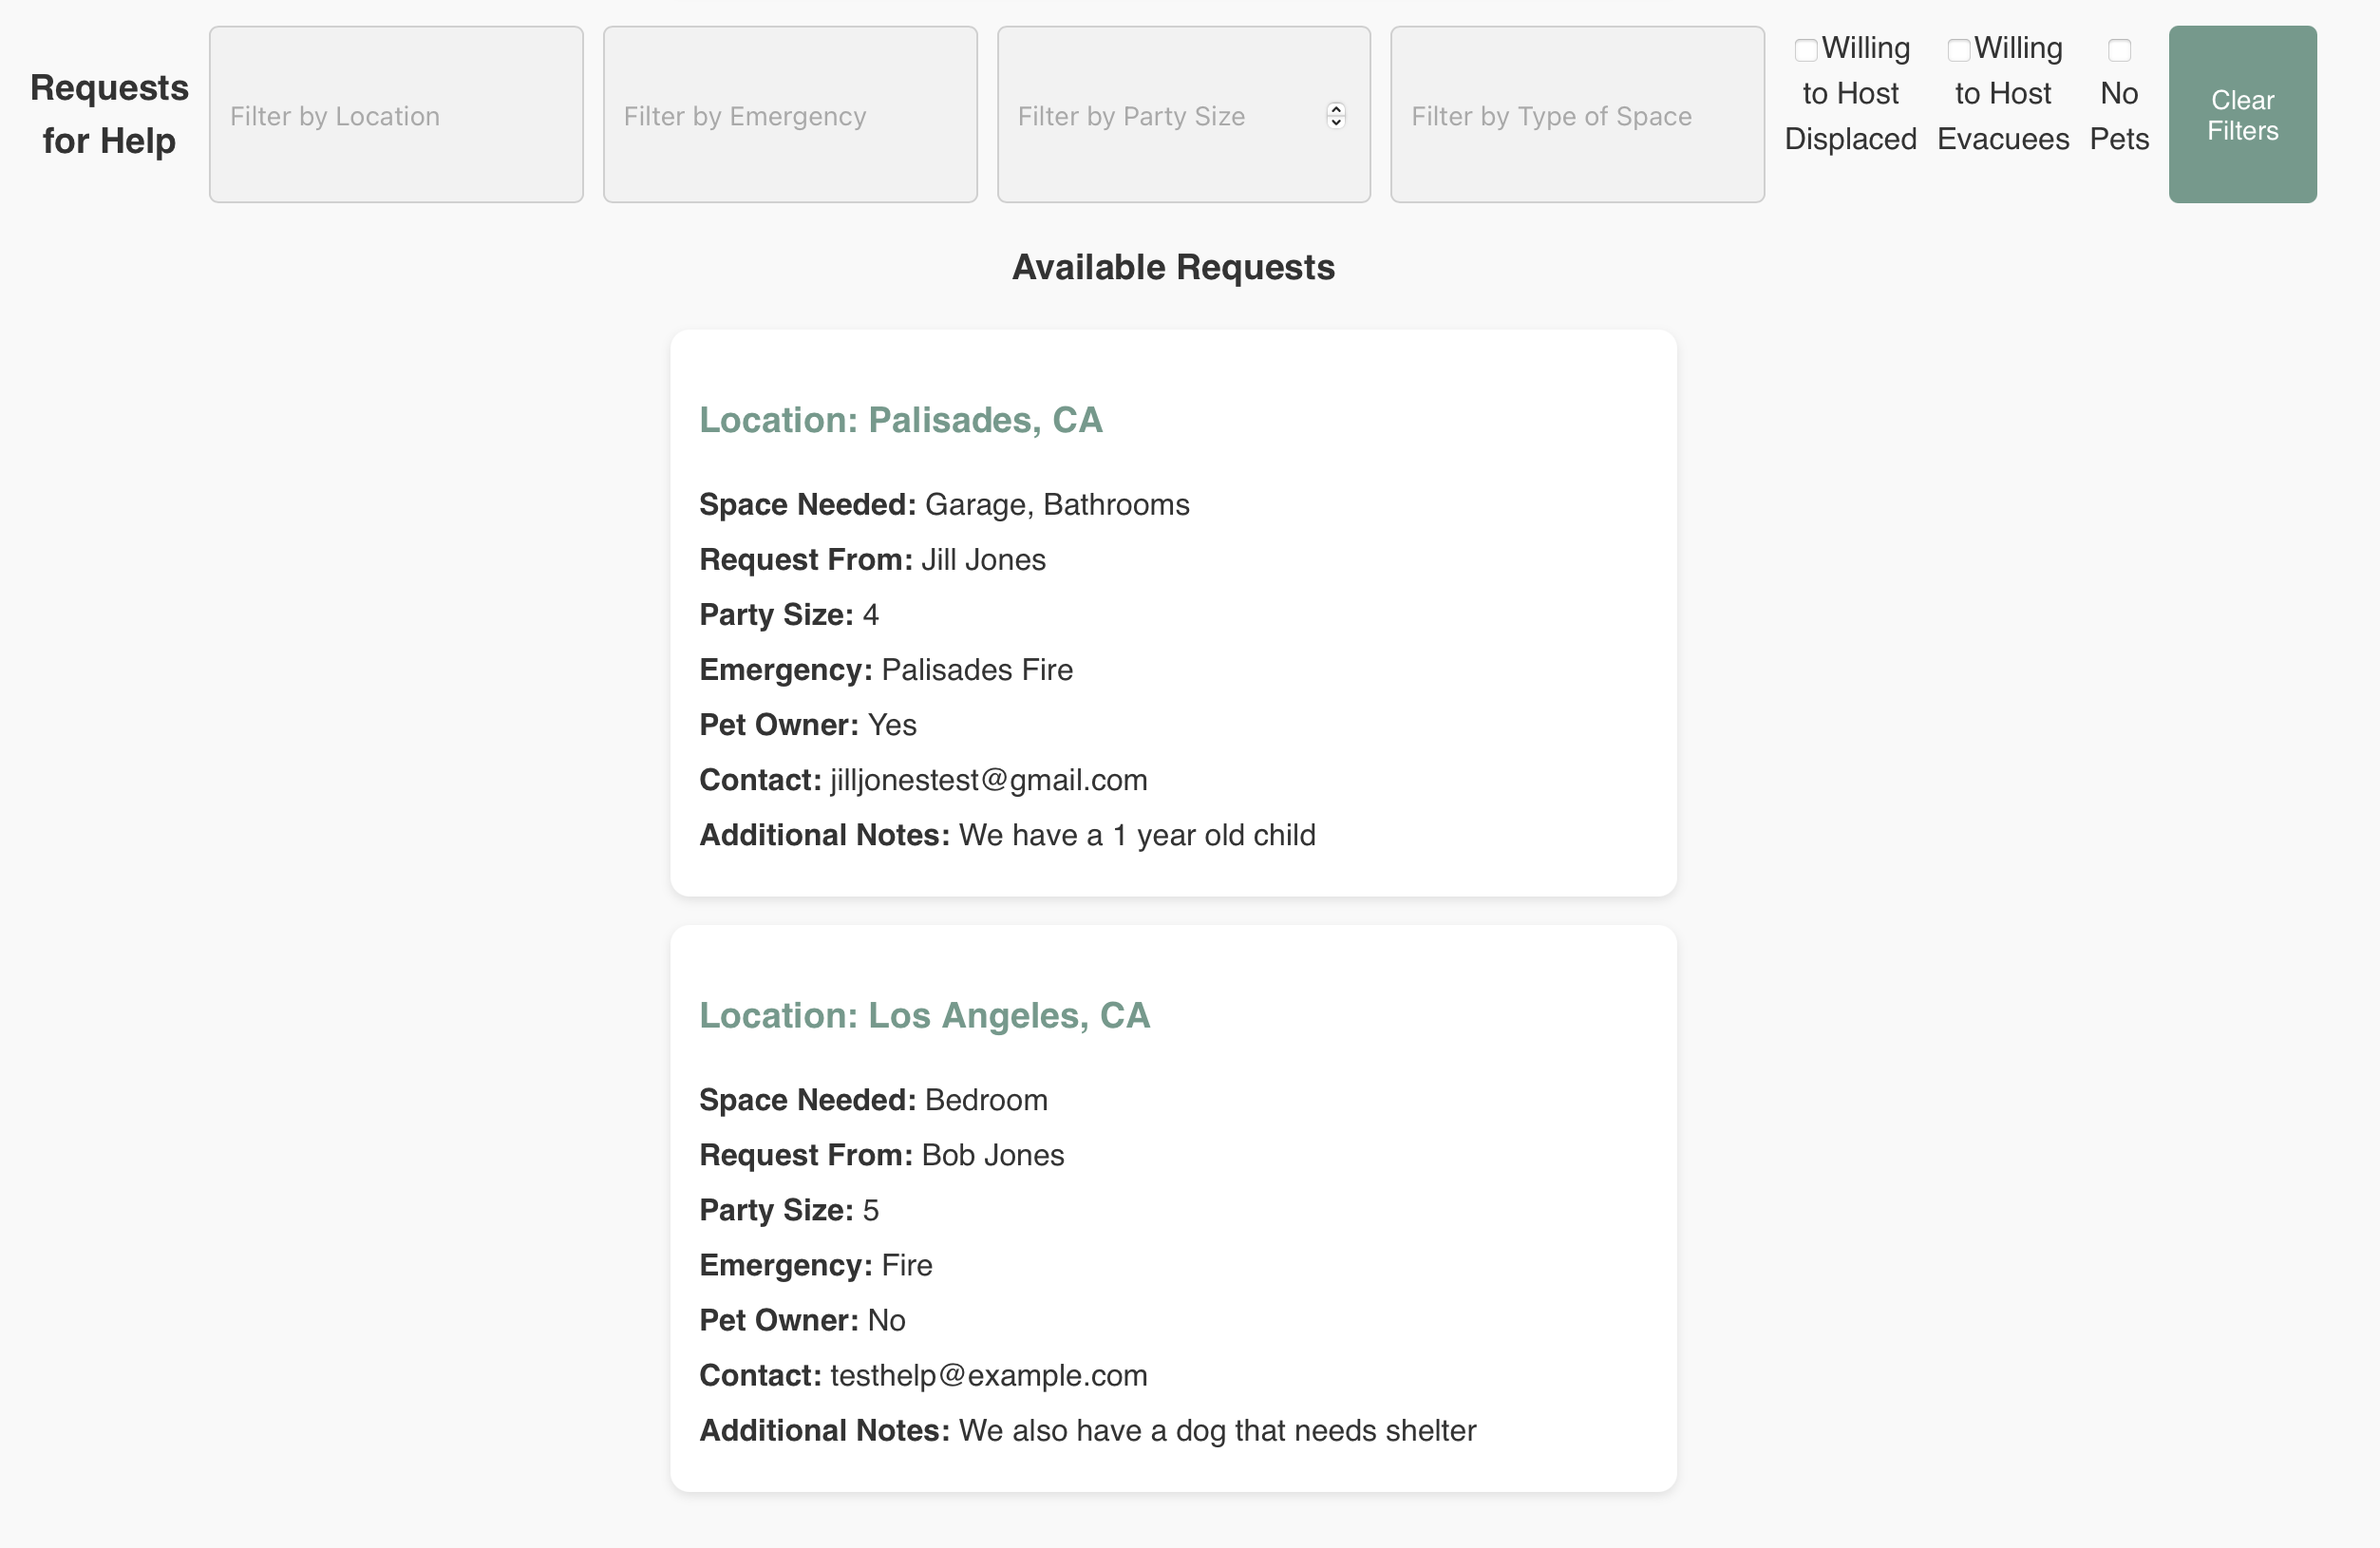The height and width of the screenshot is (1548, 2380).
Task: Click the Available Requests heading
Action: pyautogui.click(x=1173, y=267)
